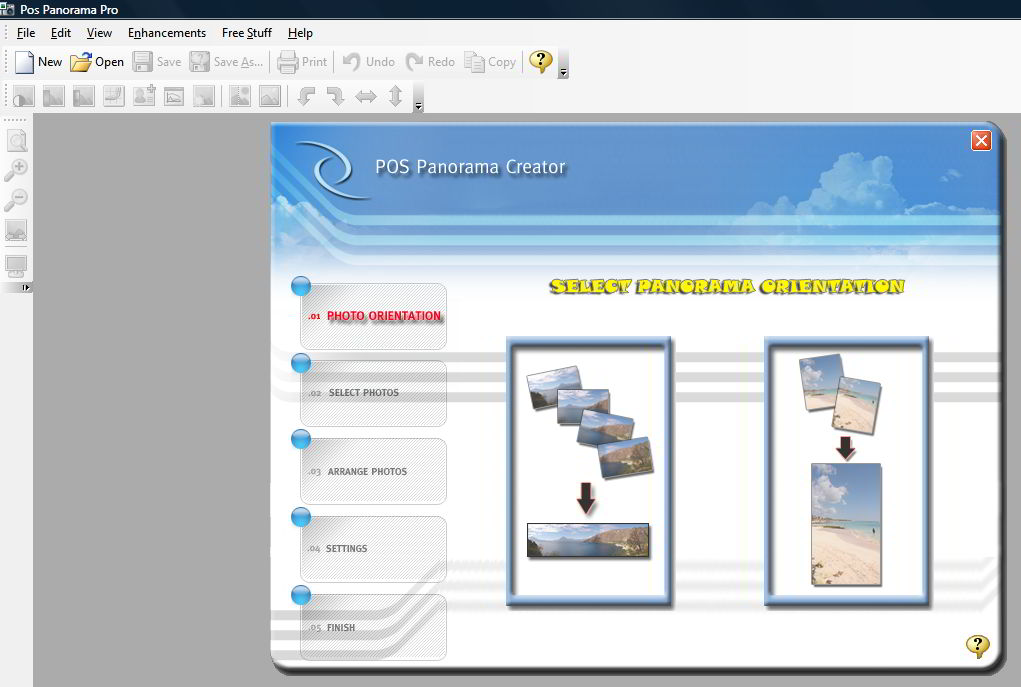Close the POS Panorama Creator wizard
Screen dimensions: 1021x687
click(x=981, y=141)
